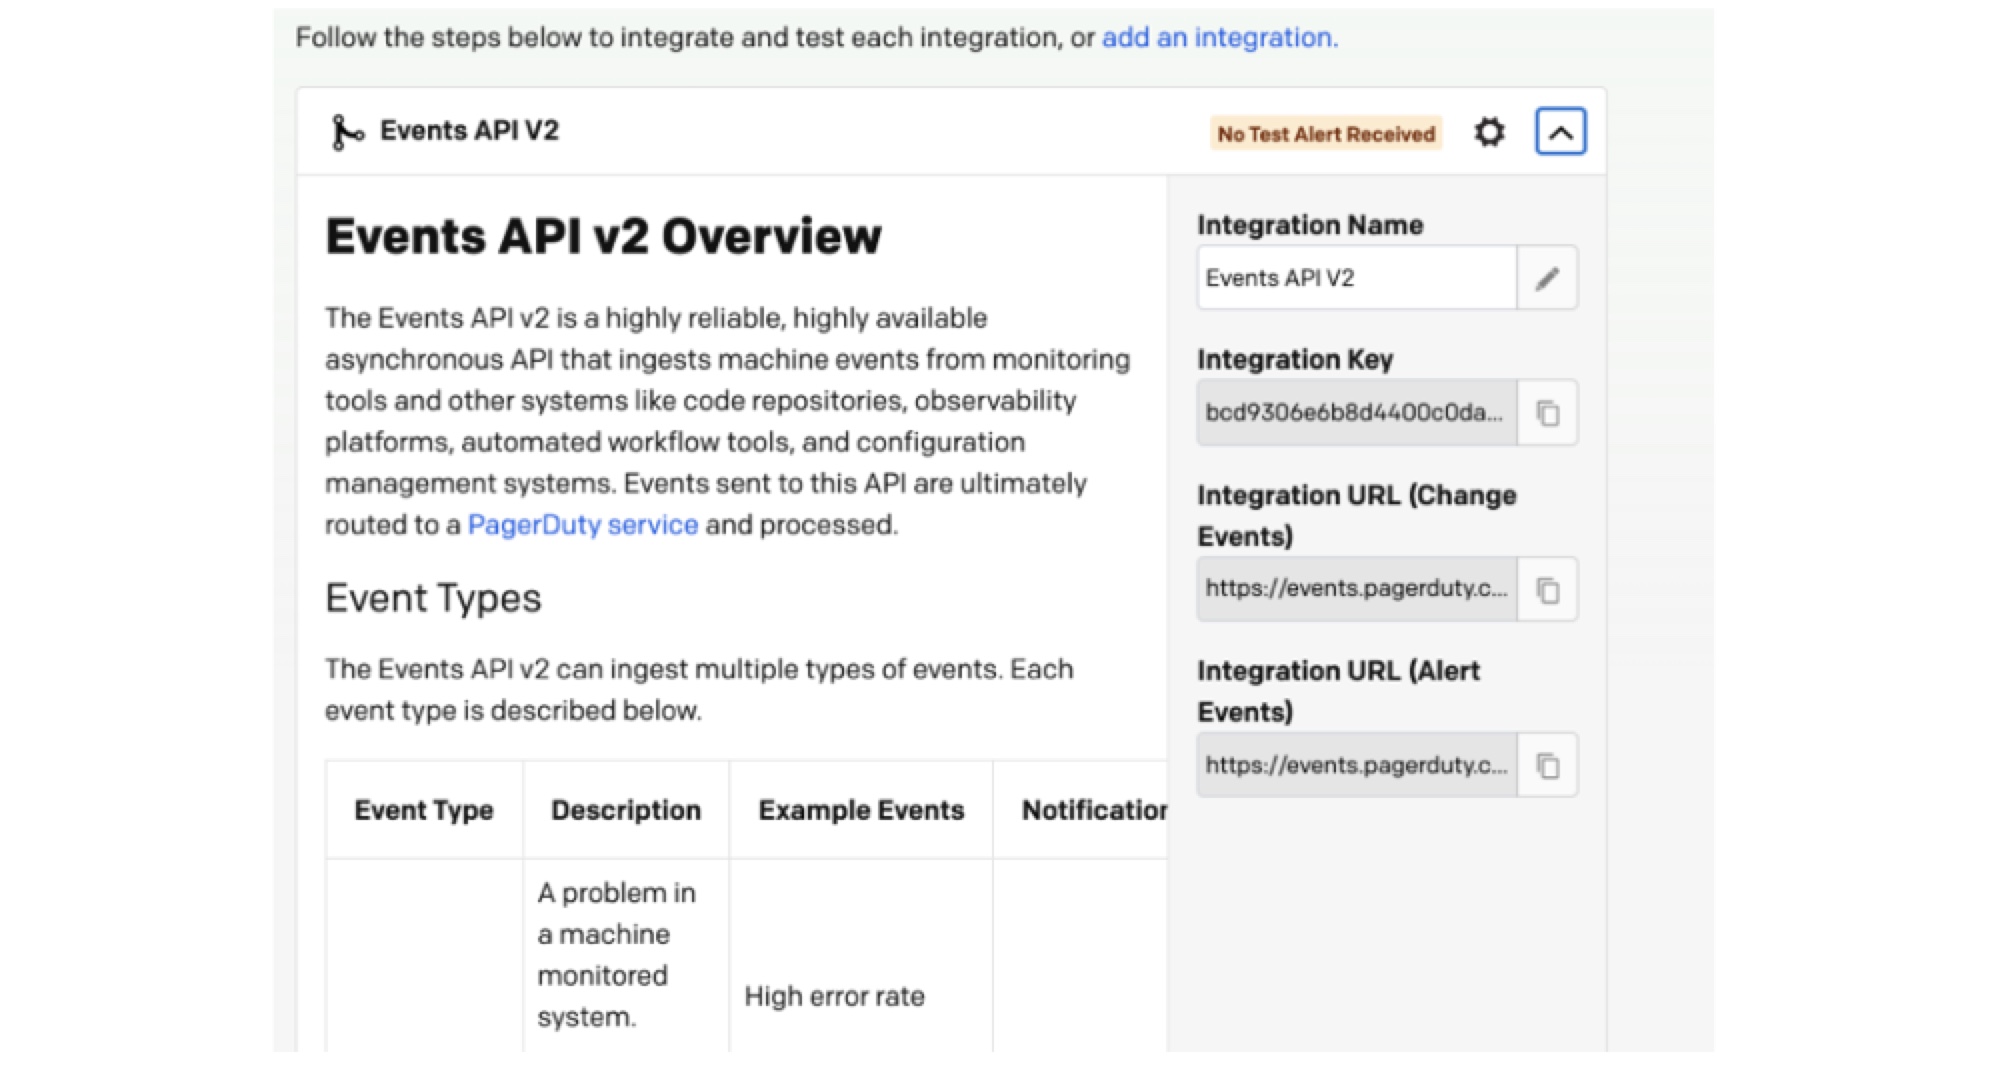
Task: Copy Integration URL for Alert Events
Action: pyautogui.click(x=1547, y=766)
